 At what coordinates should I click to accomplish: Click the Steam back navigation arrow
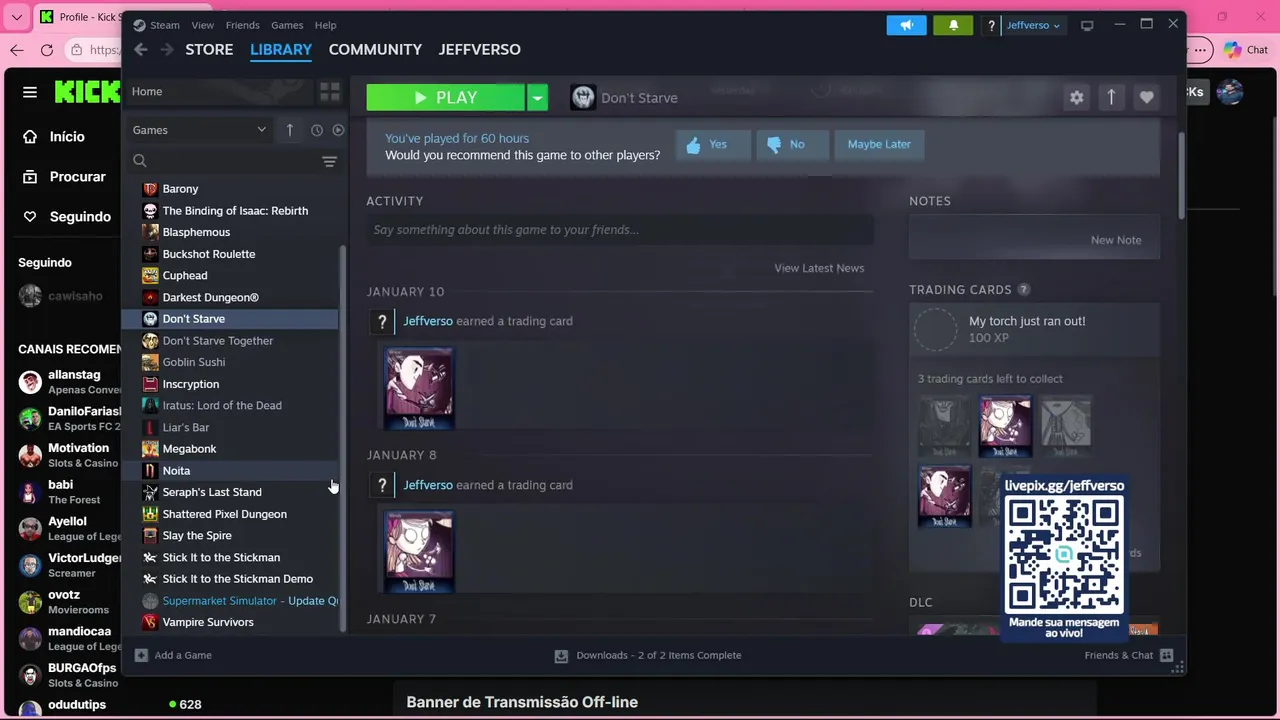tap(141, 49)
